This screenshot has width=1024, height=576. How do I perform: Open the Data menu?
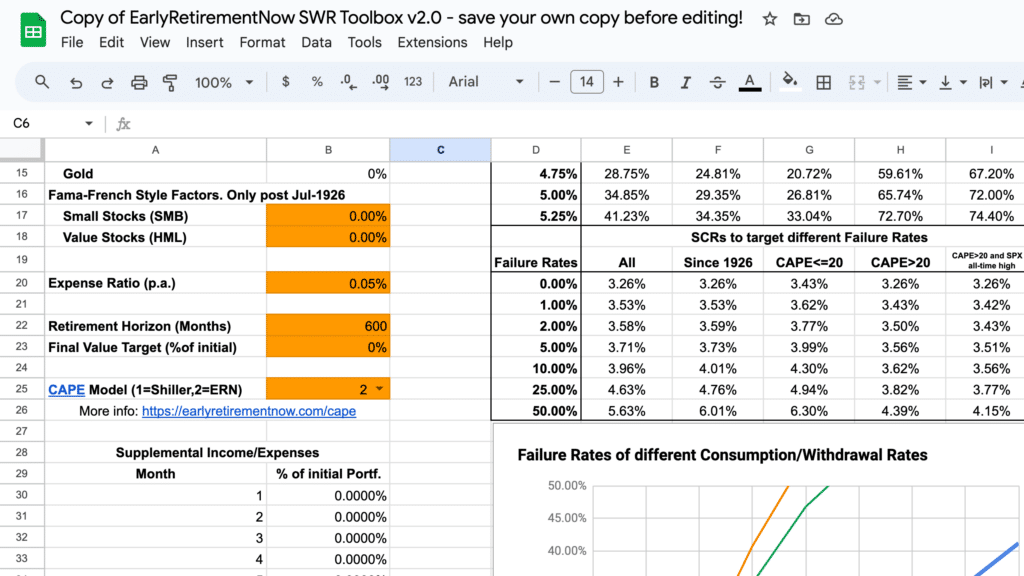pyautogui.click(x=316, y=42)
